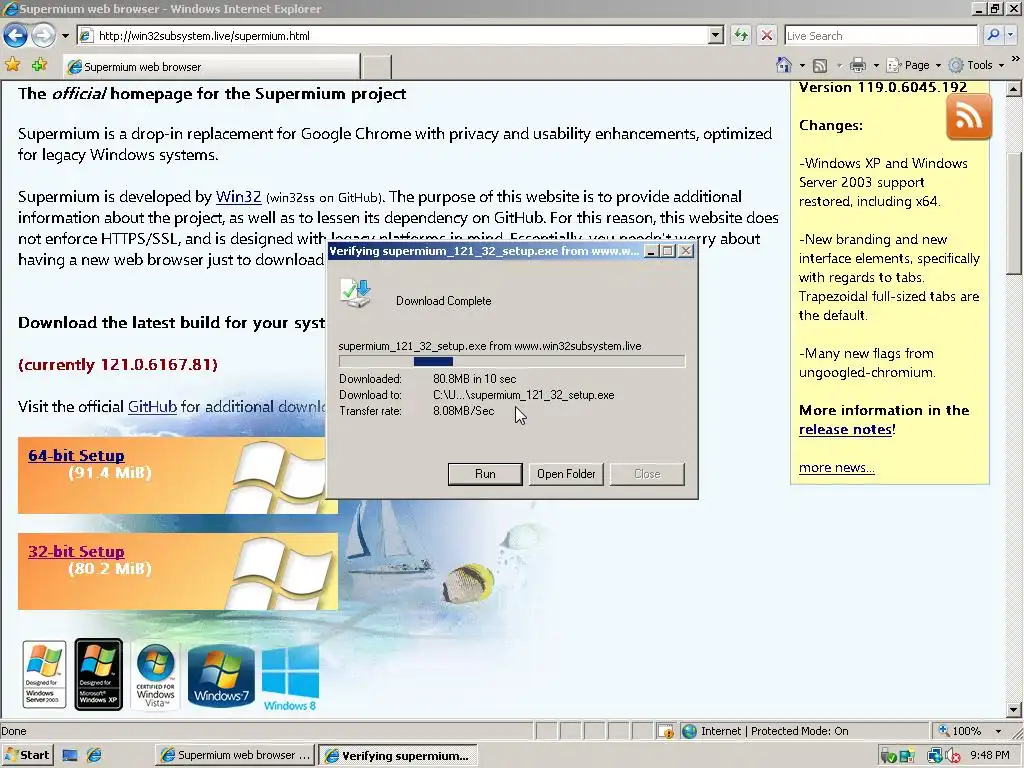The height and width of the screenshot is (768, 1024).
Task: Expand the Print options dropdown arrow
Action: pyautogui.click(x=876, y=65)
